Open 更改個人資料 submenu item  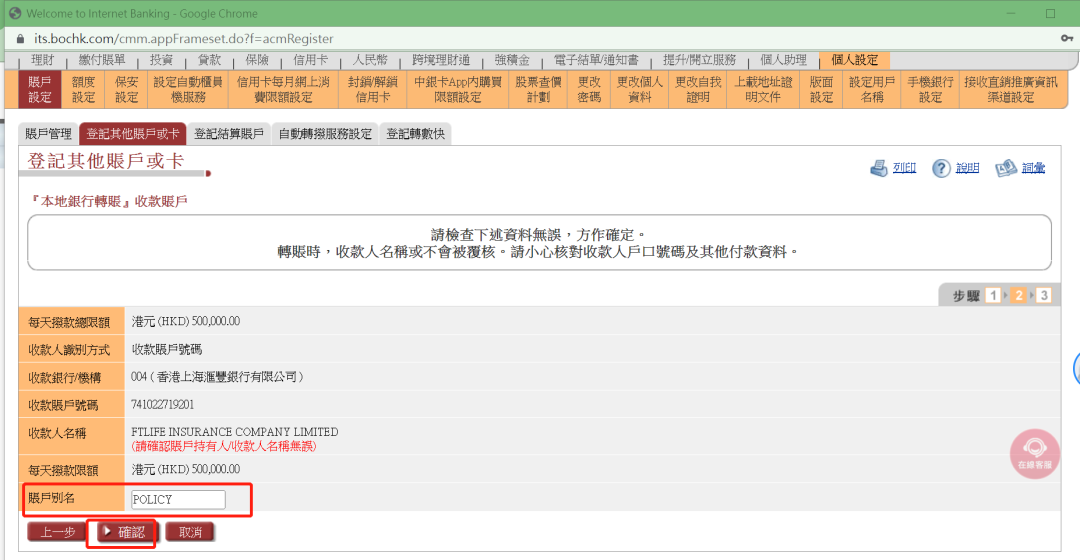pos(639,90)
